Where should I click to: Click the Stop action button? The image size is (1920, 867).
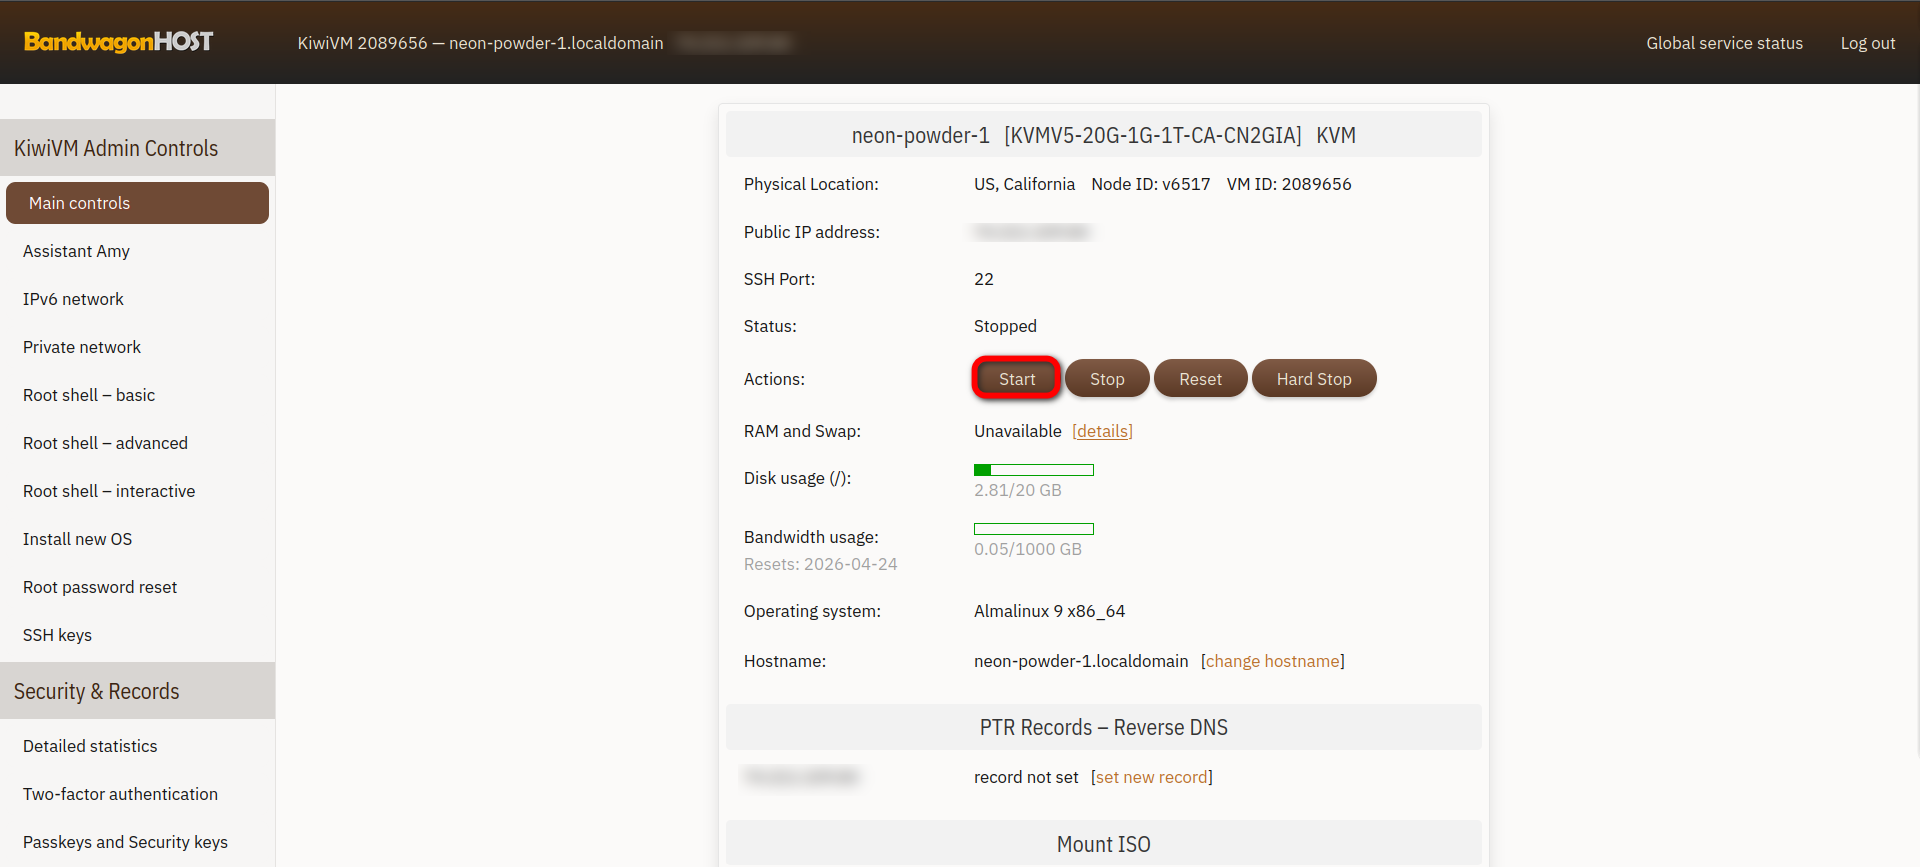point(1106,379)
